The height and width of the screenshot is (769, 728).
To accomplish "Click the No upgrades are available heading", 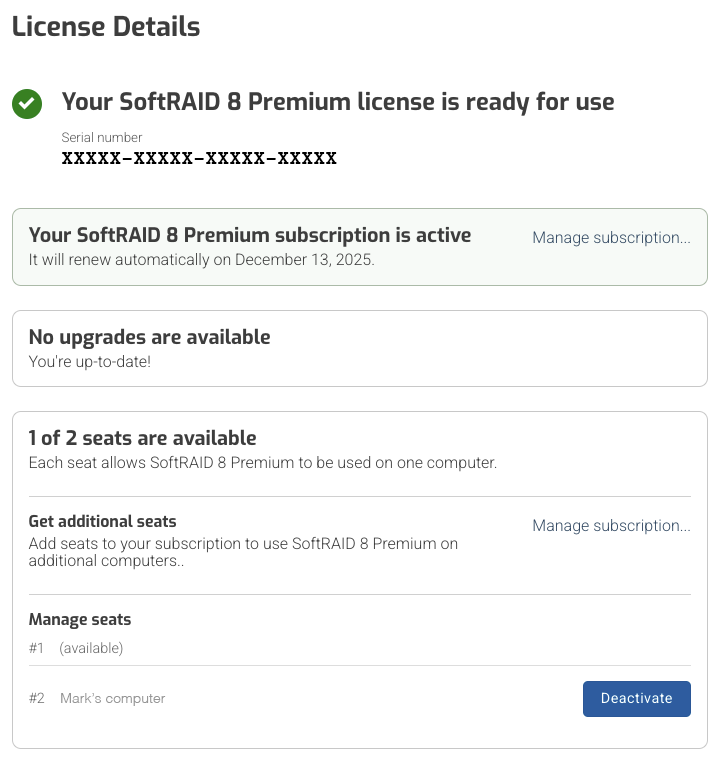I will [x=150, y=337].
